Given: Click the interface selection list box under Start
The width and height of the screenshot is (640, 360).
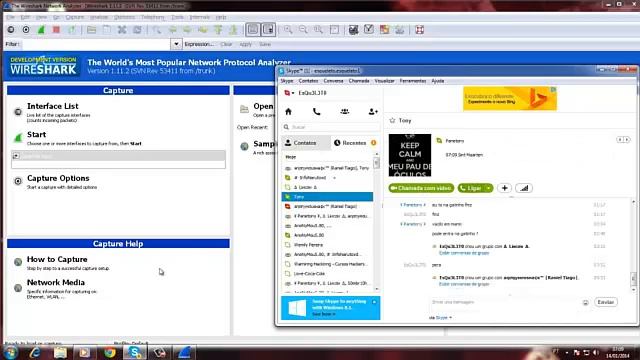Looking at the screenshot, I should 118,159.
